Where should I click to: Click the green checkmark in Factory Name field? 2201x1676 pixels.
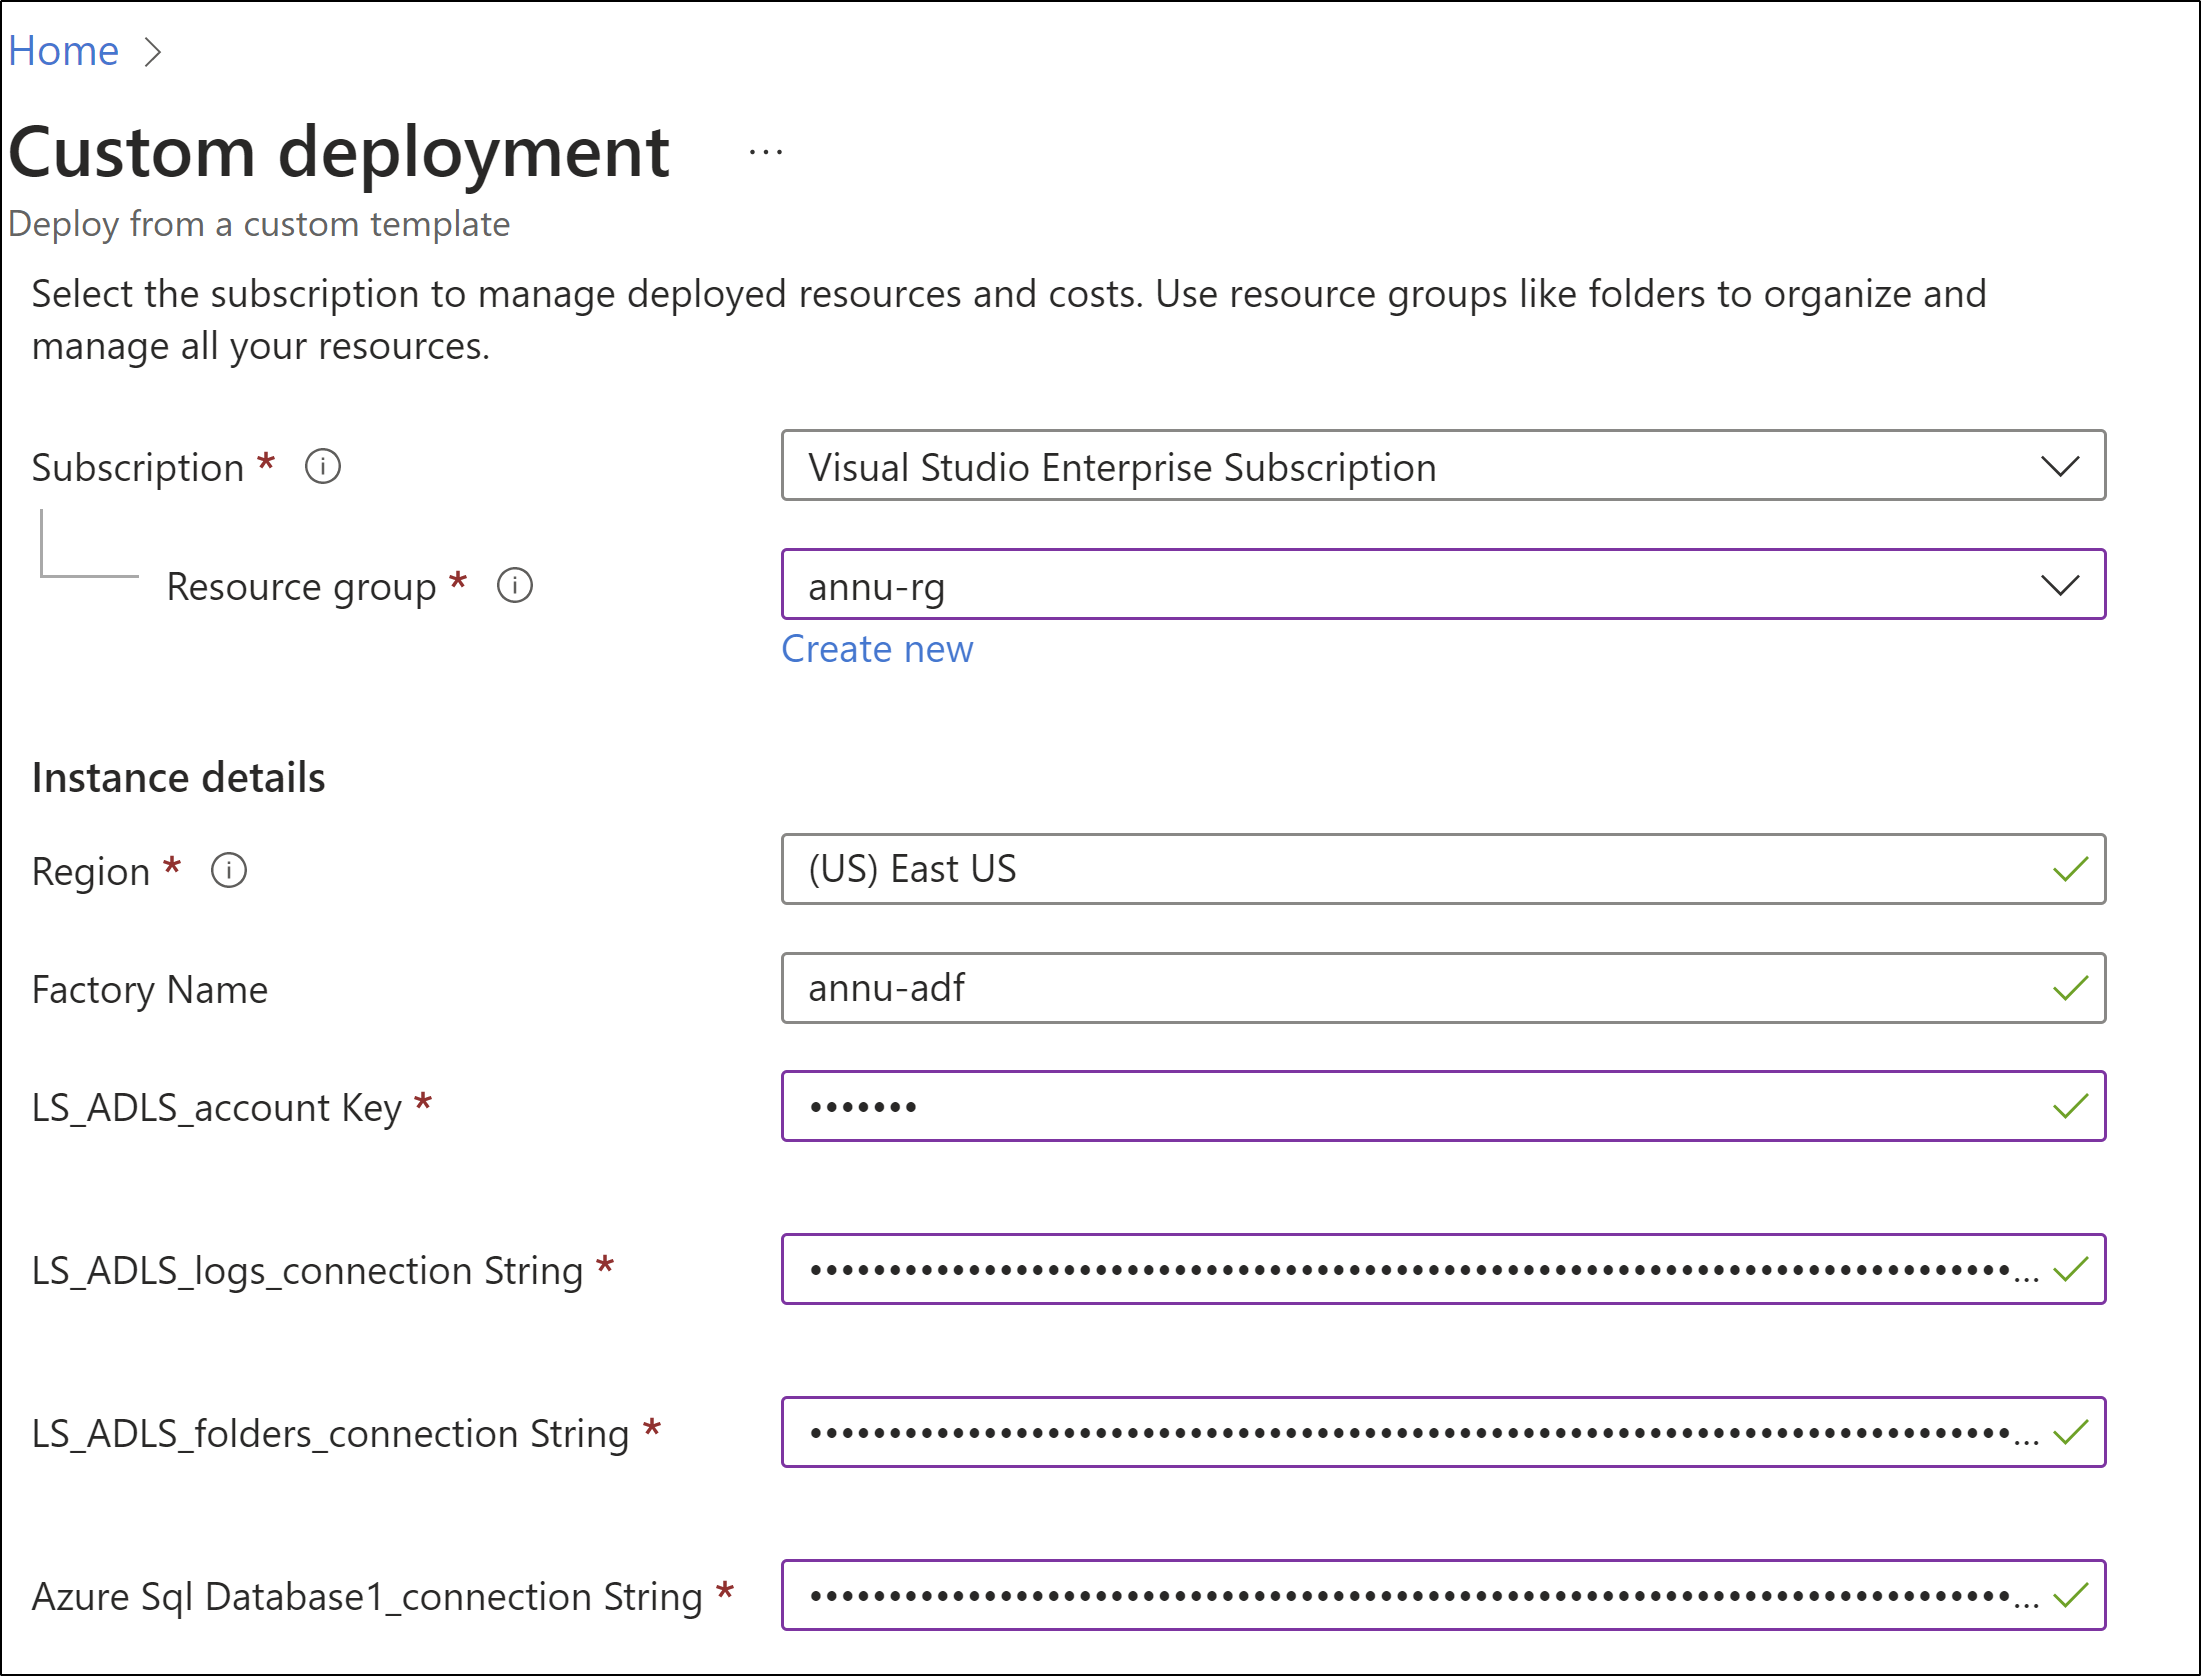point(2070,989)
